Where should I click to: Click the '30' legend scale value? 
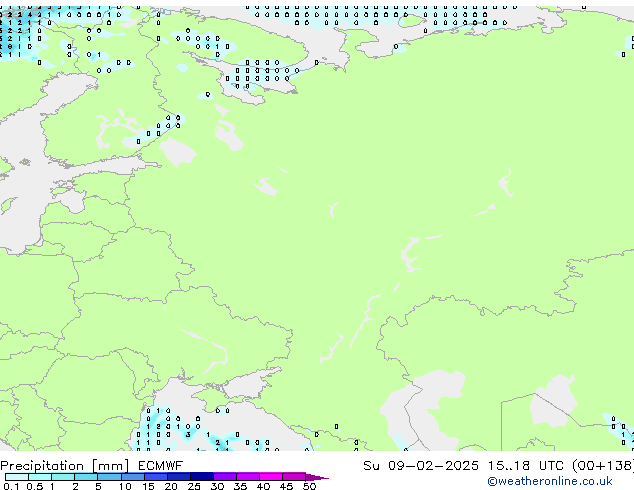click(217, 486)
